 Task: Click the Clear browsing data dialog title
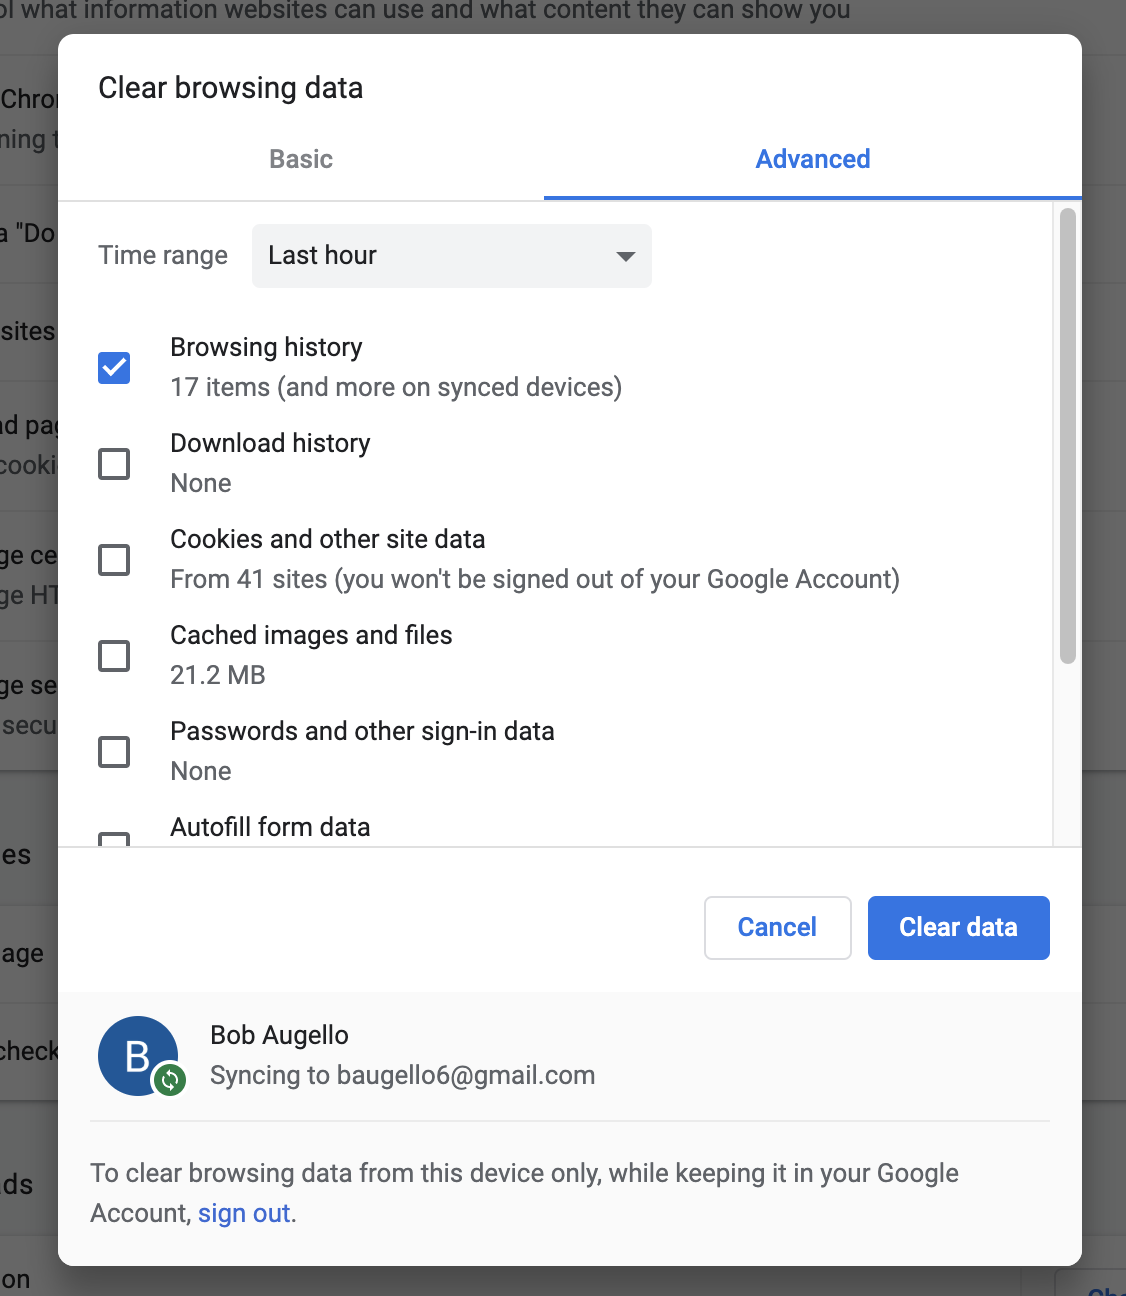pos(231,88)
